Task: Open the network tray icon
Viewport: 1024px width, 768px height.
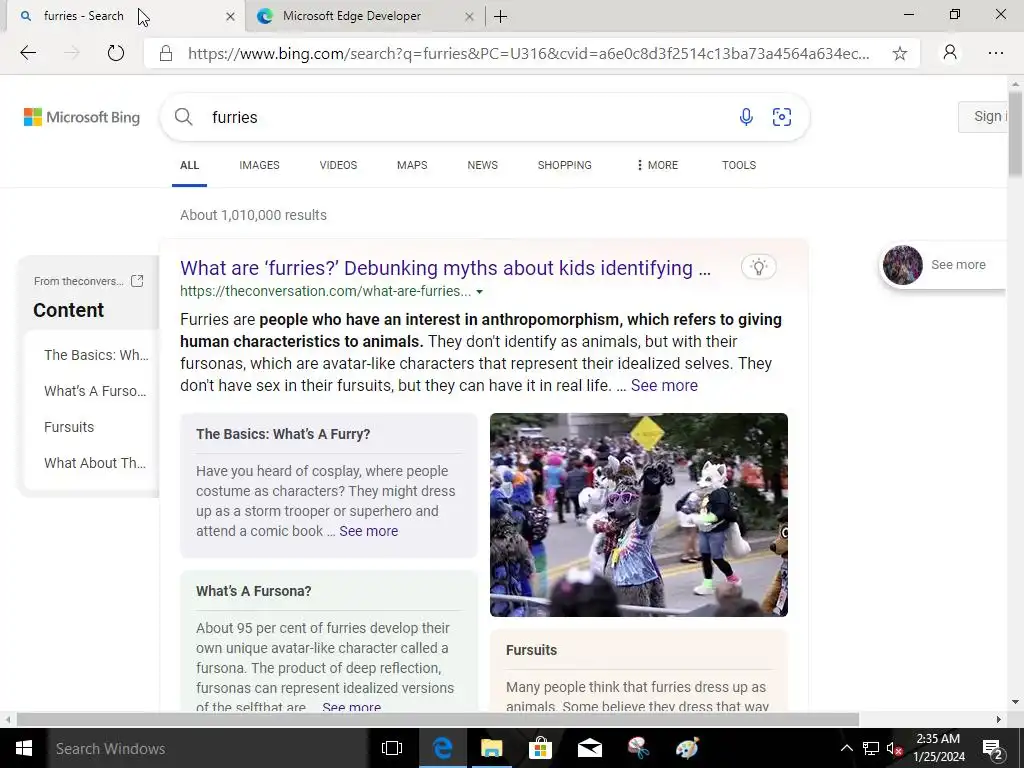Action: [x=871, y=748]
